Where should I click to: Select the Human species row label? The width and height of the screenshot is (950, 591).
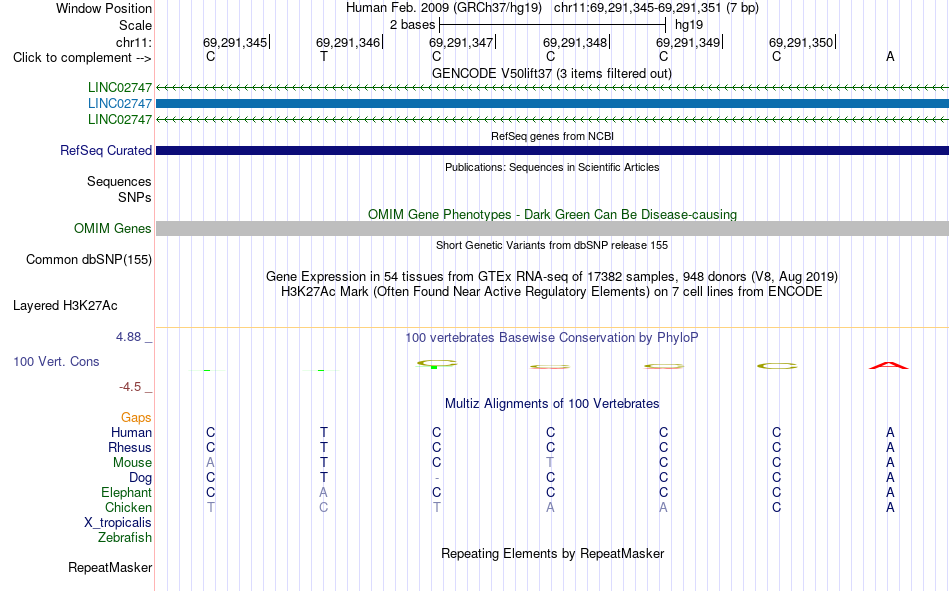click(131, 432)
